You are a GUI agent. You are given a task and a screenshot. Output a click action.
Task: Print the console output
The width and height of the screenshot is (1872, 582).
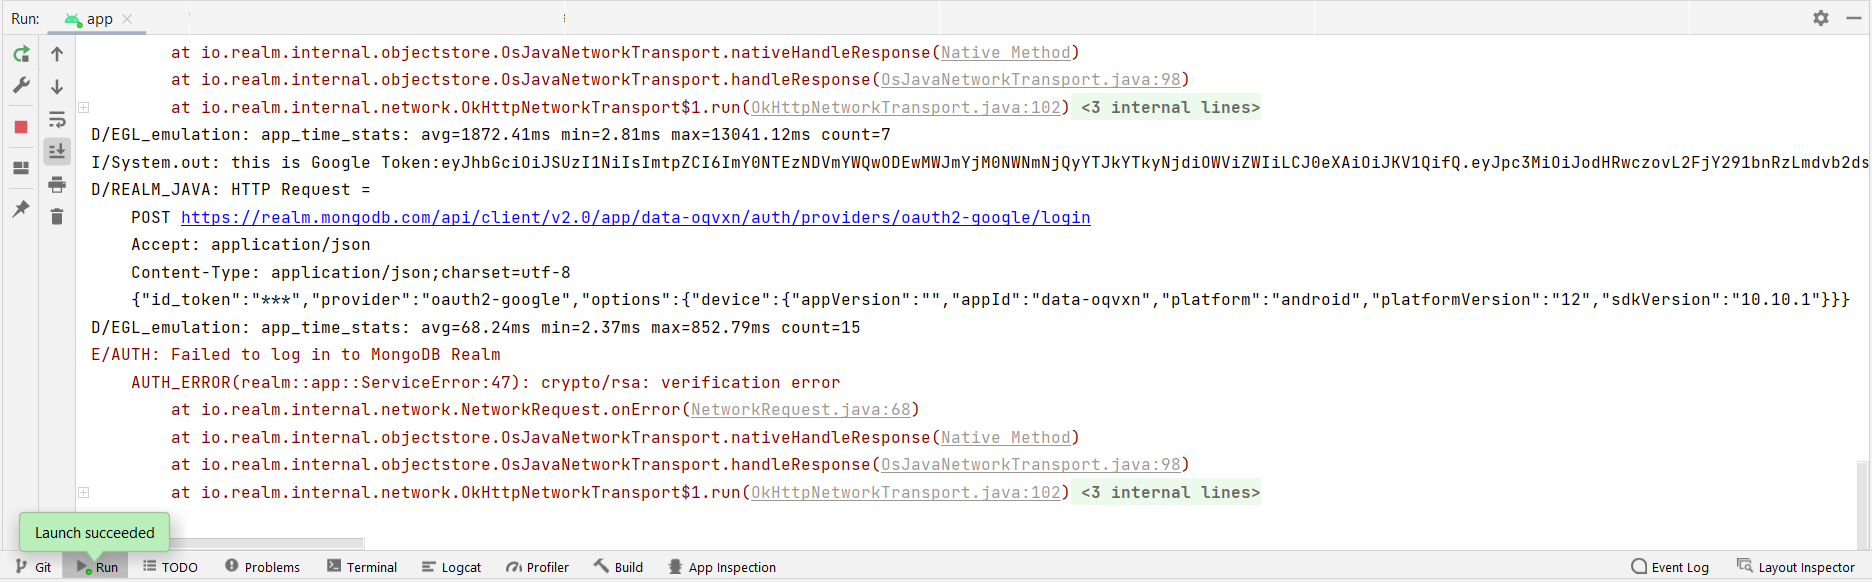[x=57, y=184]
